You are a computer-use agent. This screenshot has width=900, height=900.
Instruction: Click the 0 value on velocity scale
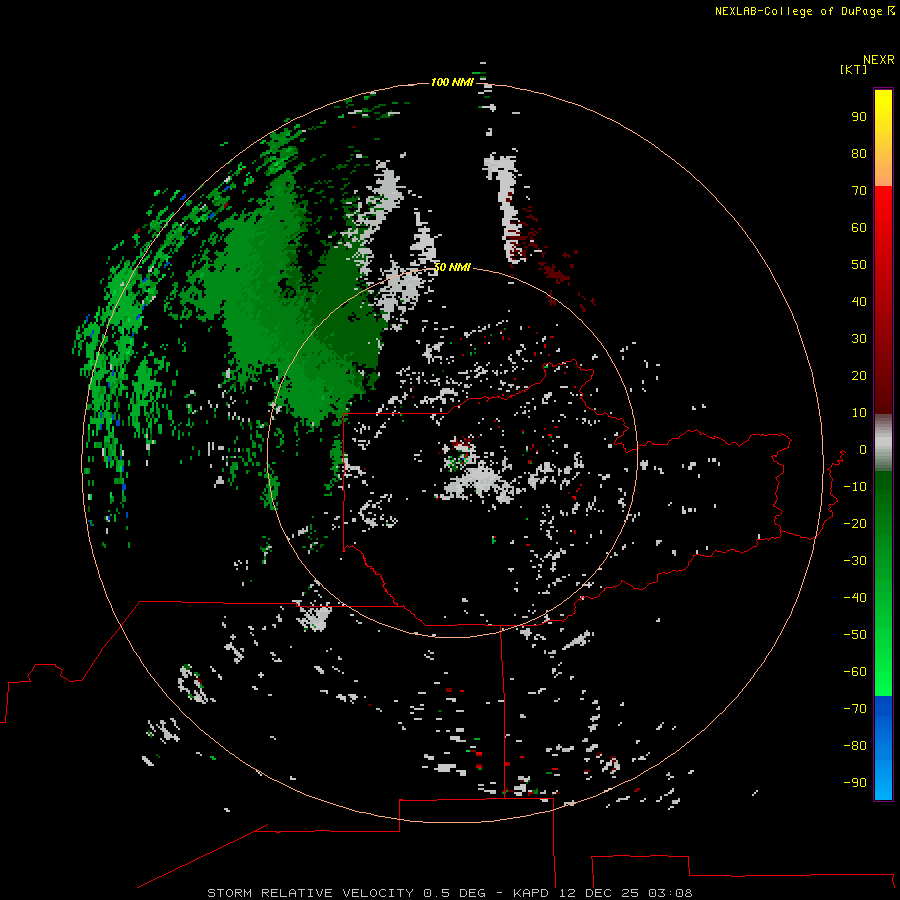862,450
